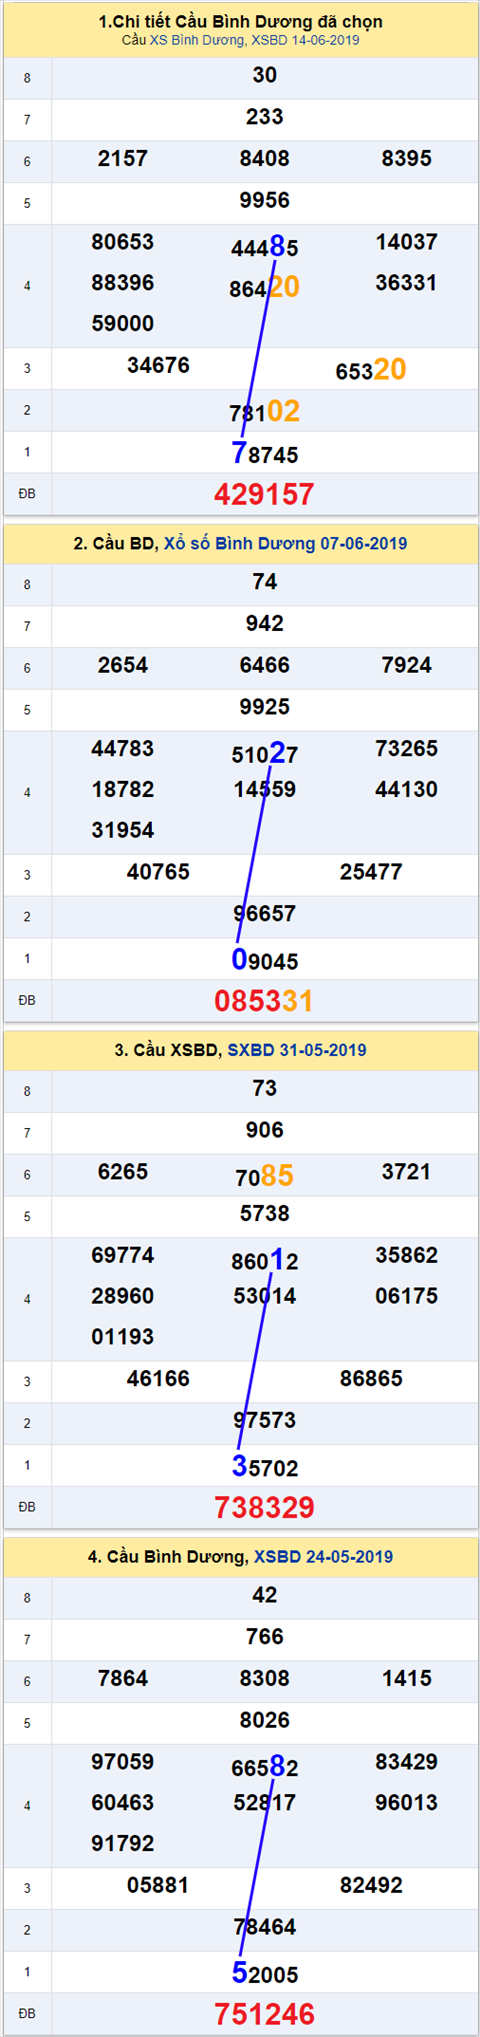This screenshot has width=480, height=2037.
Task: Select the sixth prize number 7085
Action: [x=265, y=1176]
